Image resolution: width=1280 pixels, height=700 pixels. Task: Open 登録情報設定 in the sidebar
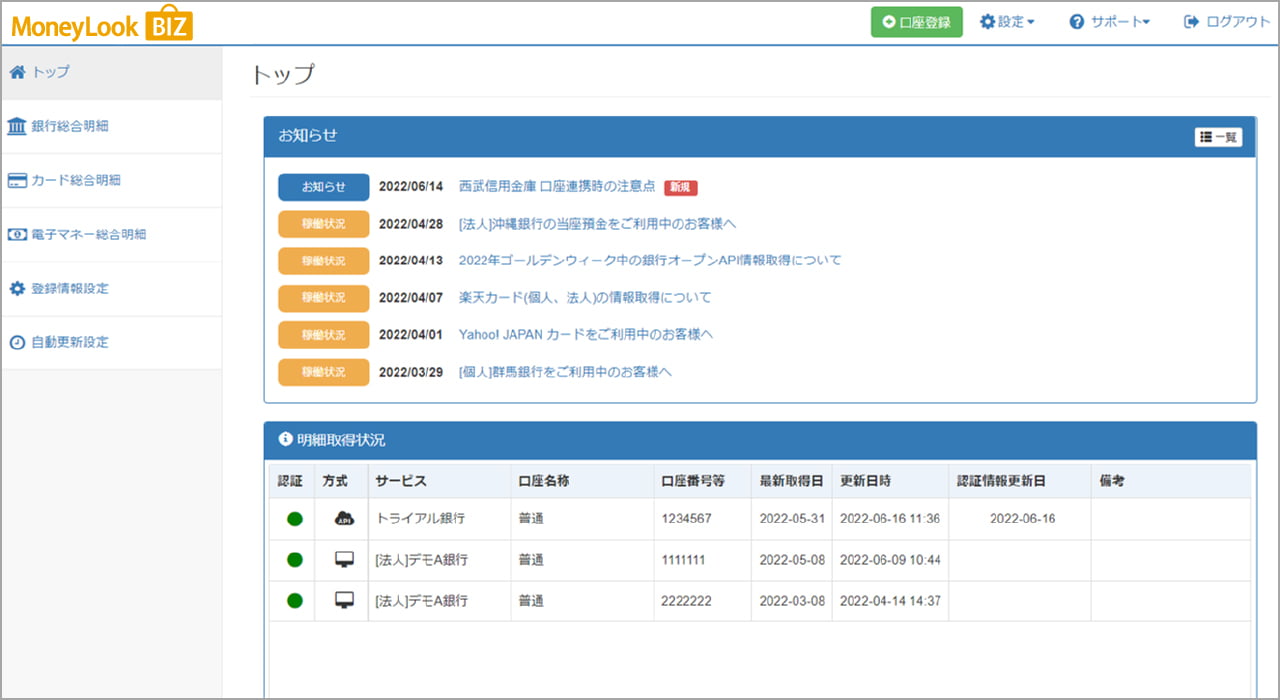click(x=111, y=288)
